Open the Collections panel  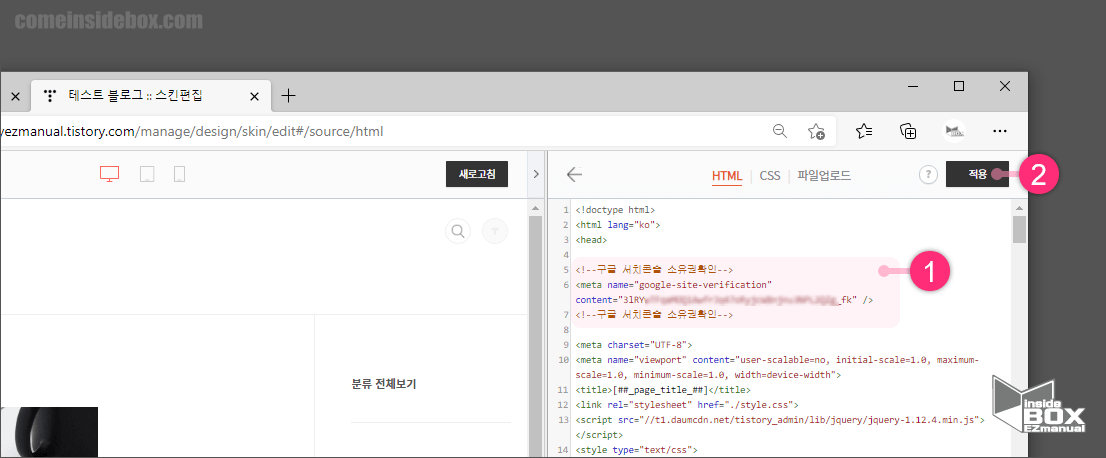click(x=908, y=131)
